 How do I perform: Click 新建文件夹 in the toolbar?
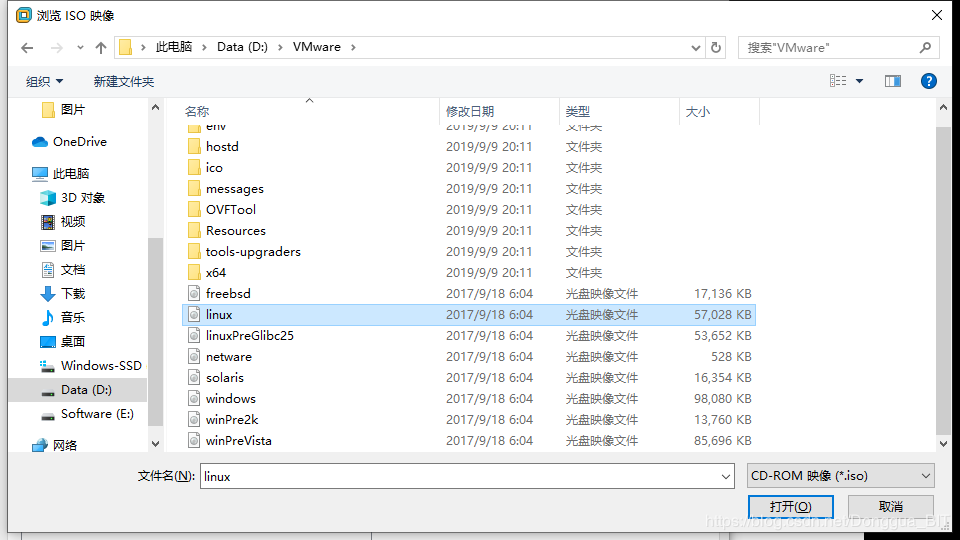coord(124,81)
